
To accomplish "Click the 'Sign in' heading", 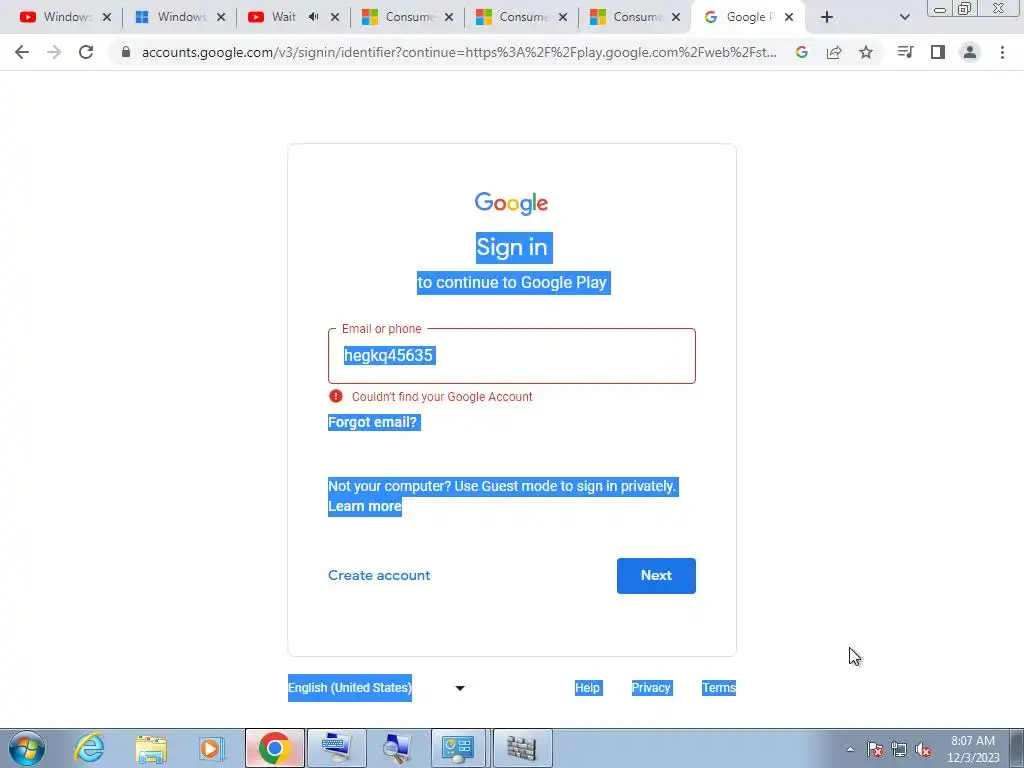I will pos(514,248).
